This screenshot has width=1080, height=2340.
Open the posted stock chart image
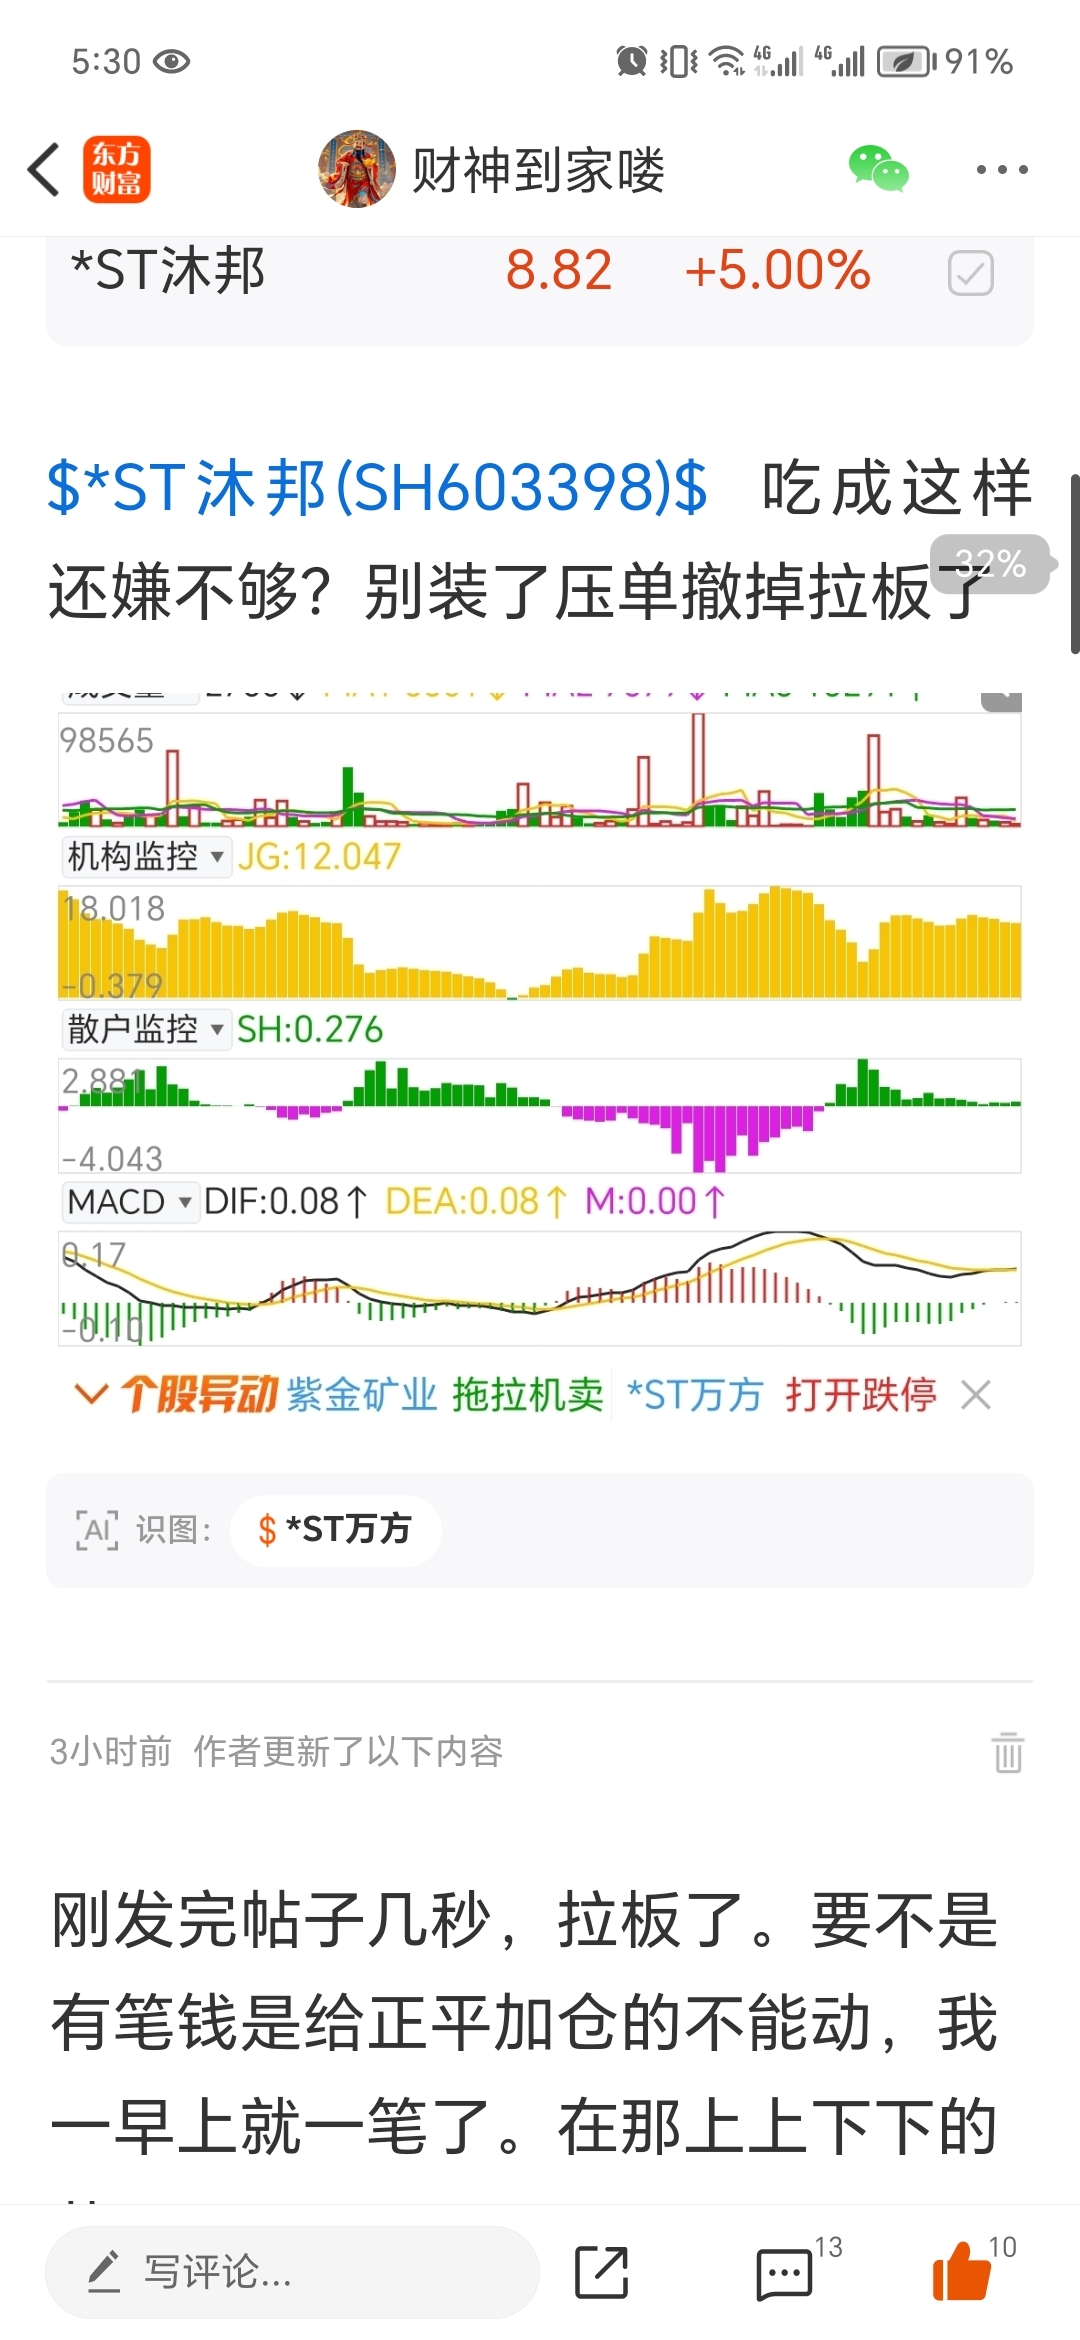tap(540, 1055)
